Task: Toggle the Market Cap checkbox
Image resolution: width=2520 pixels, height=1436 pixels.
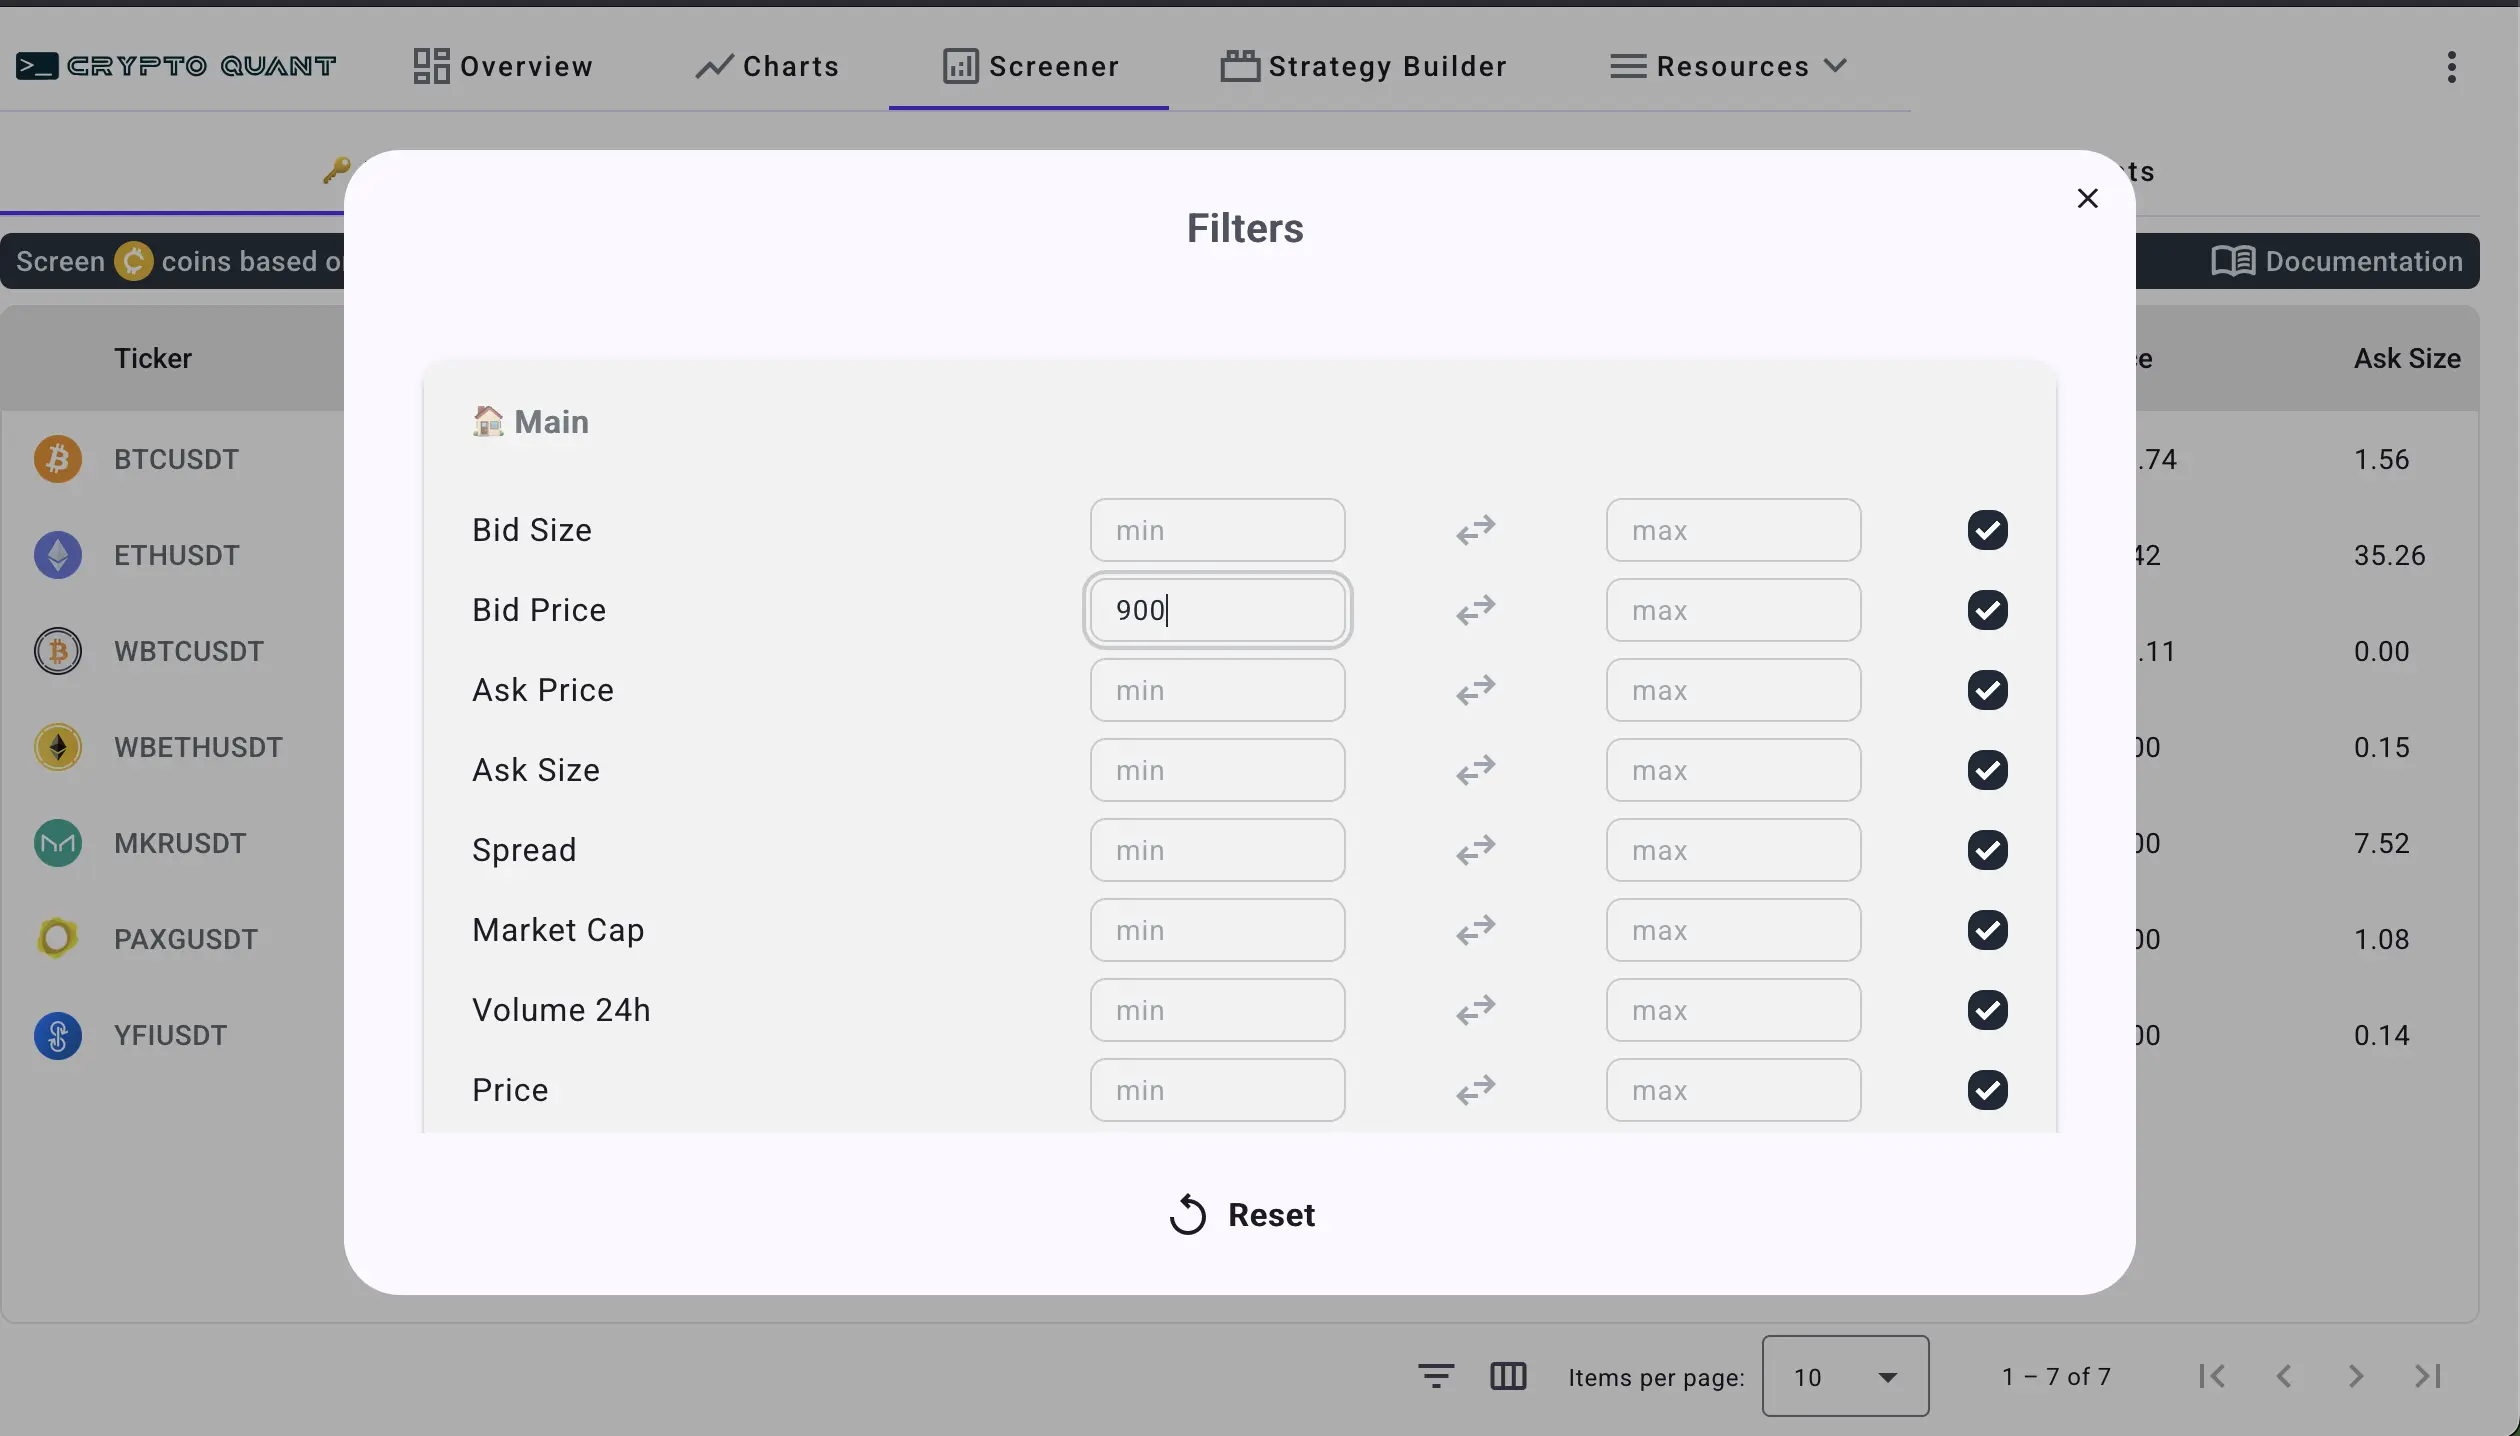Action: tap(1987, 930)
